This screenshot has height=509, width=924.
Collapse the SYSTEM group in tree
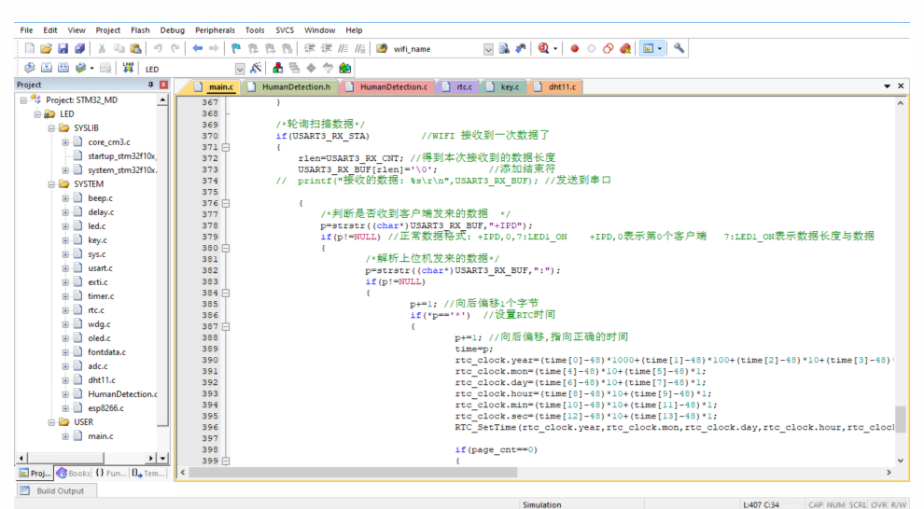coord(51,184)
